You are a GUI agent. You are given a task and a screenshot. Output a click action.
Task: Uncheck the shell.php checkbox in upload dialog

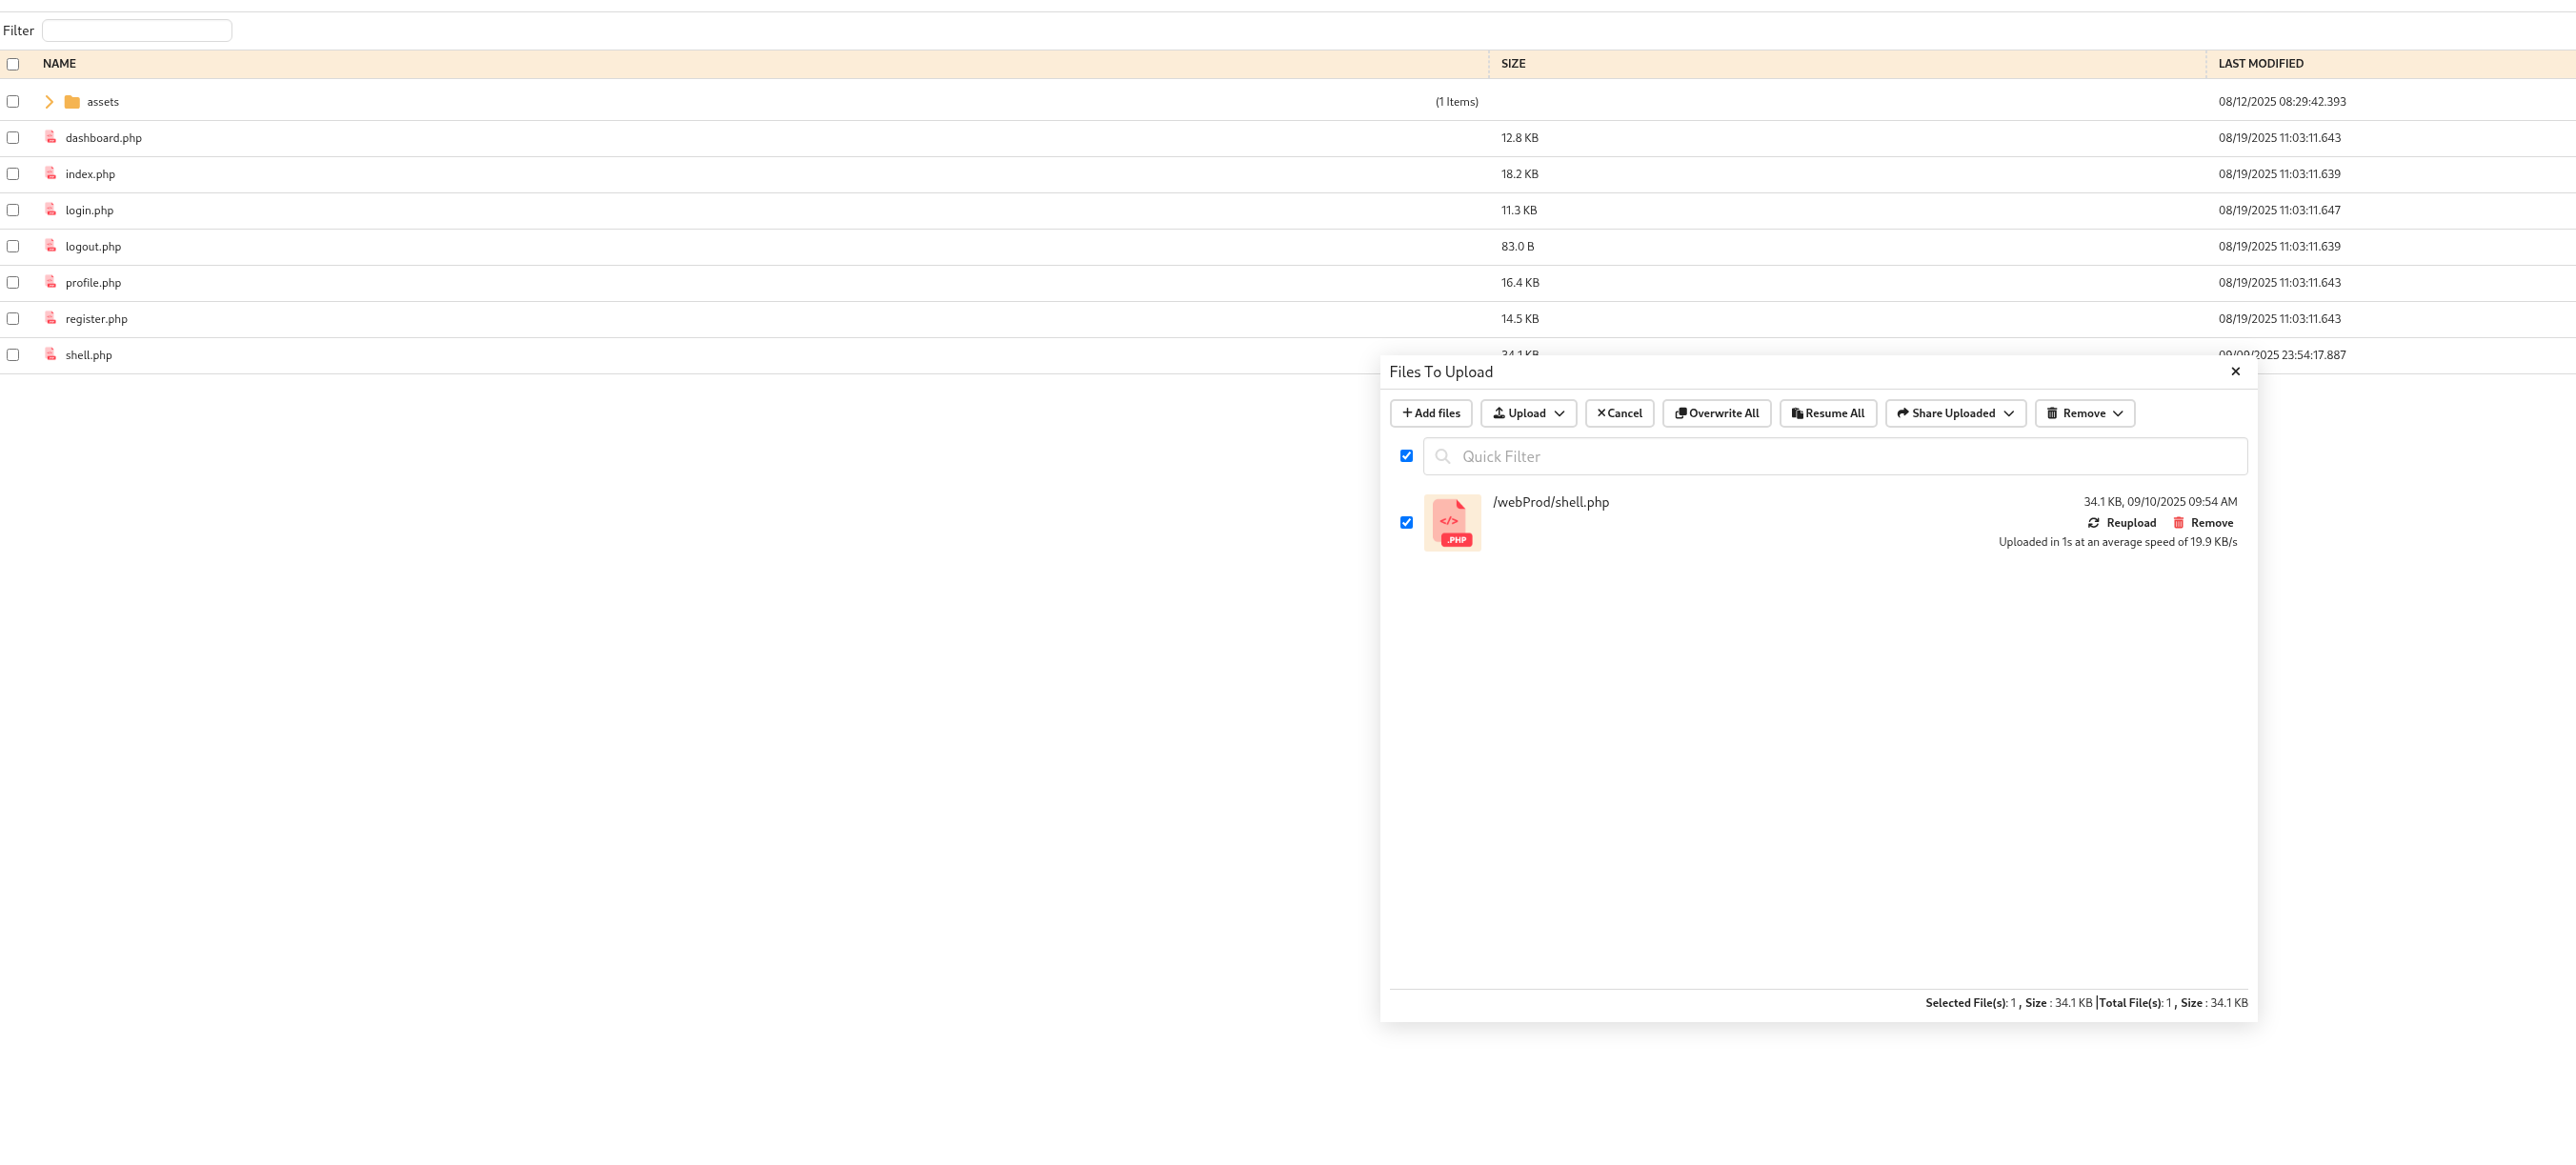pos(1406,522)
